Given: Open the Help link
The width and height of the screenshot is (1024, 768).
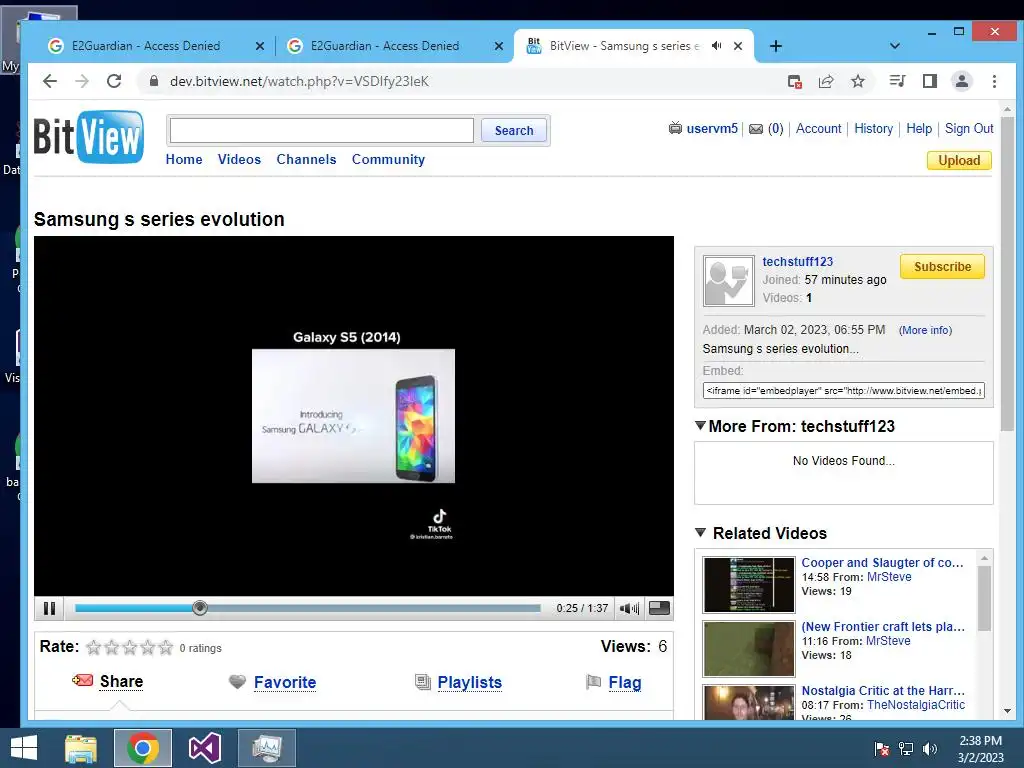Looking at the screenshot, I should pyautogui.click(x=919, y=129).
